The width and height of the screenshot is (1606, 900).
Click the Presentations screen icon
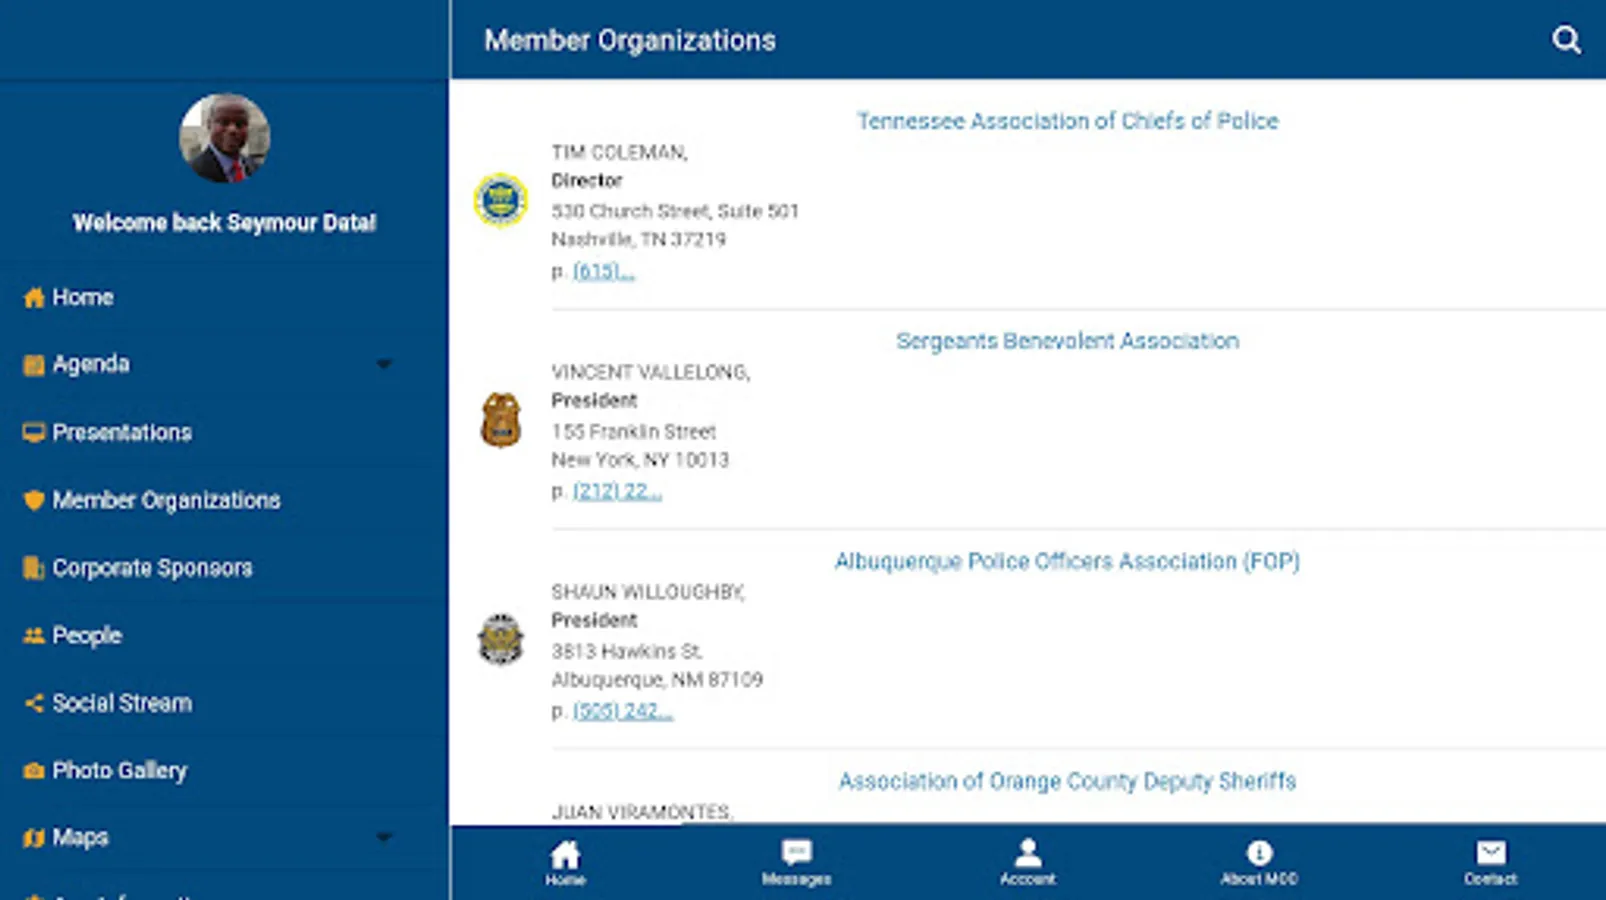pos(34,432)
